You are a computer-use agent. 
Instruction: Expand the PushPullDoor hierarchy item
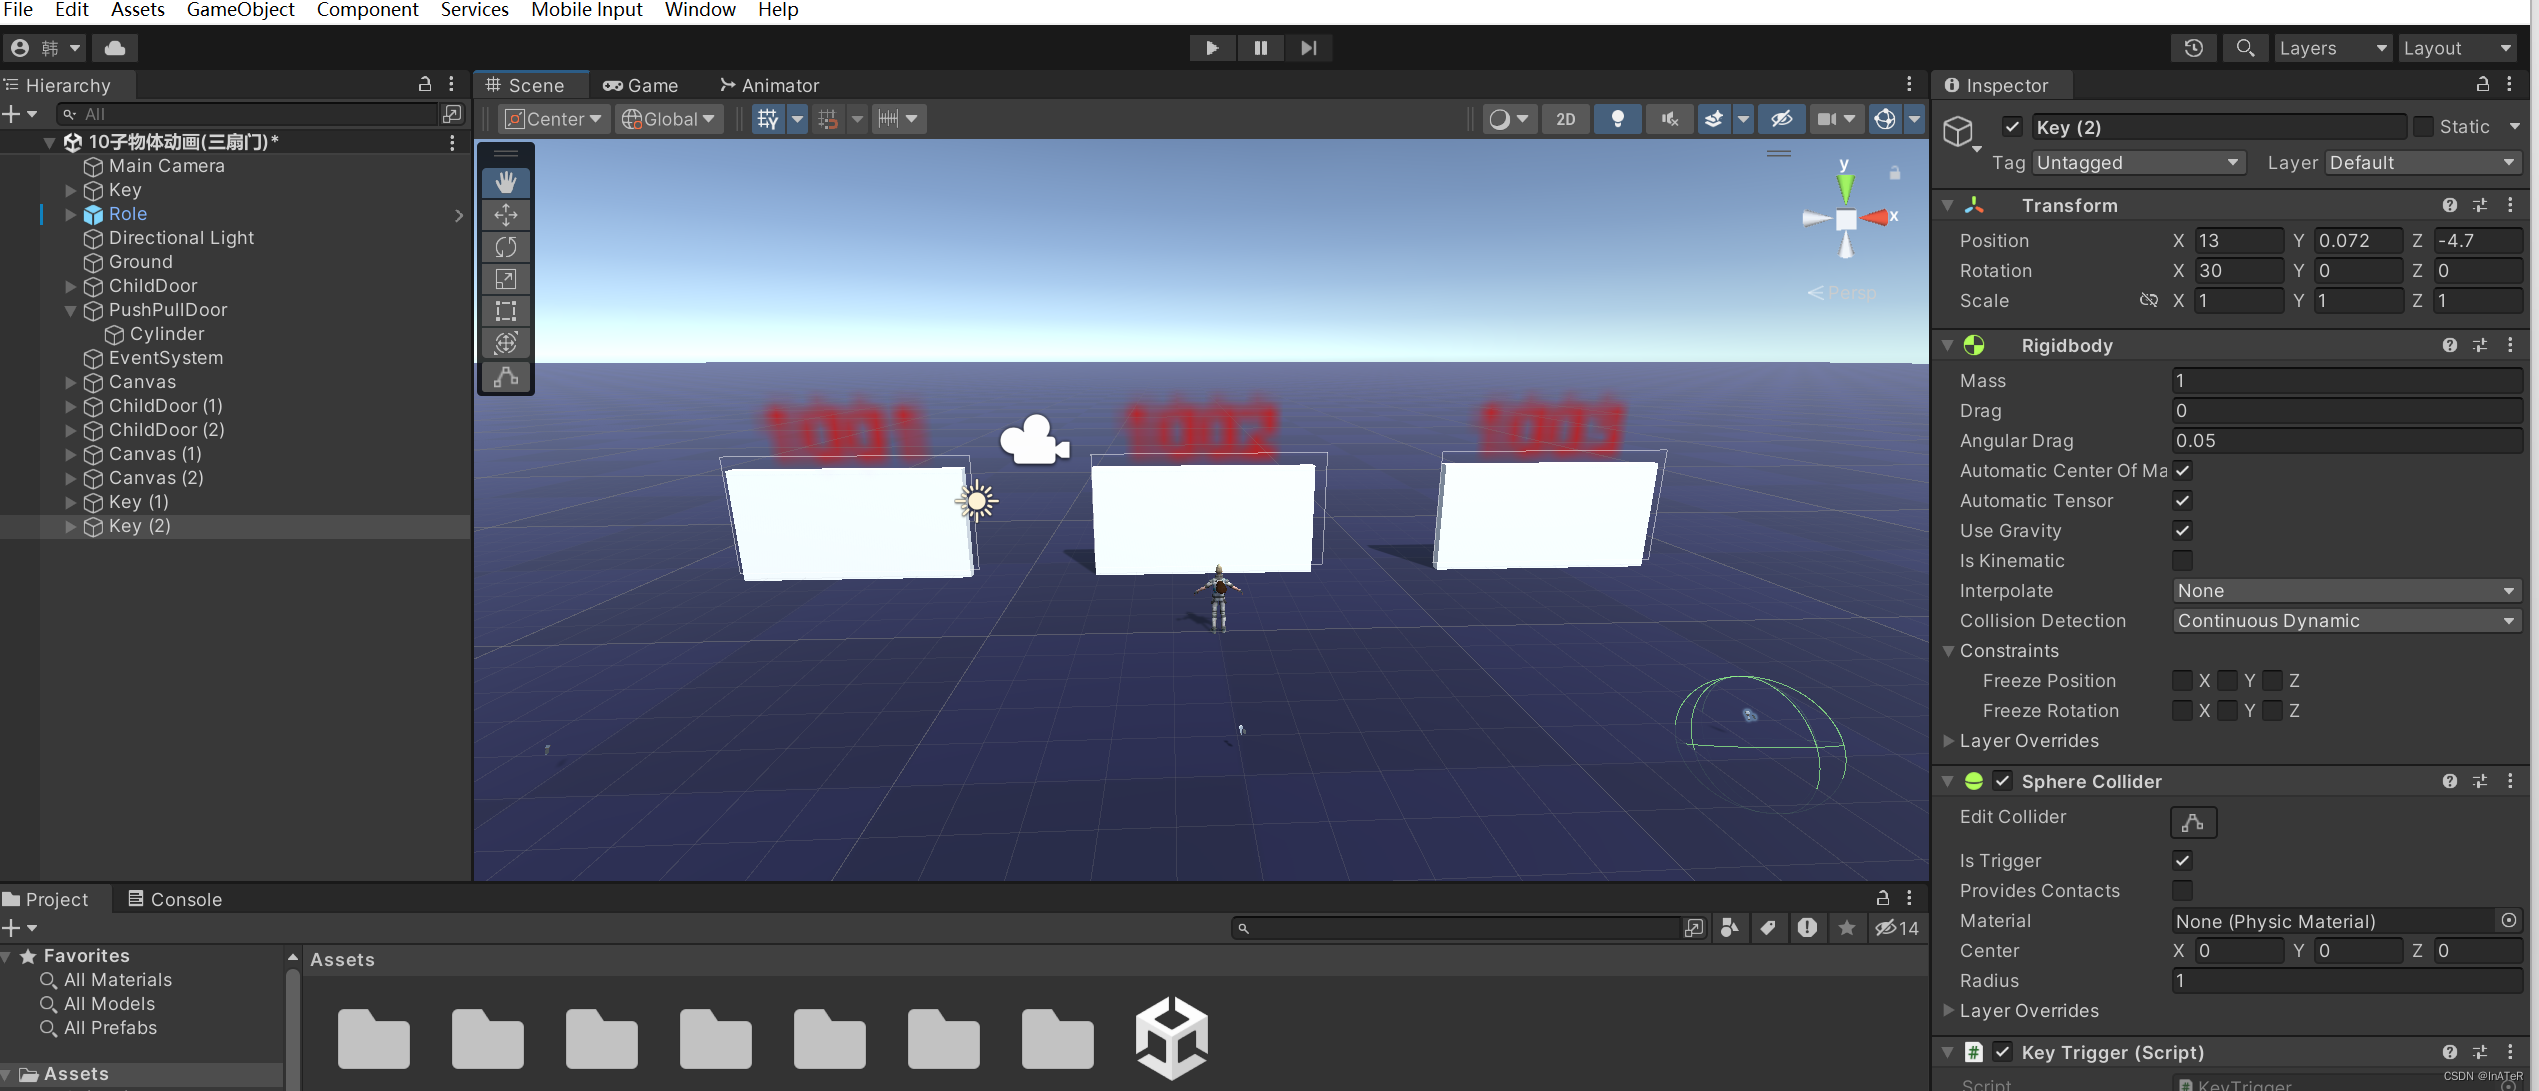71,310
